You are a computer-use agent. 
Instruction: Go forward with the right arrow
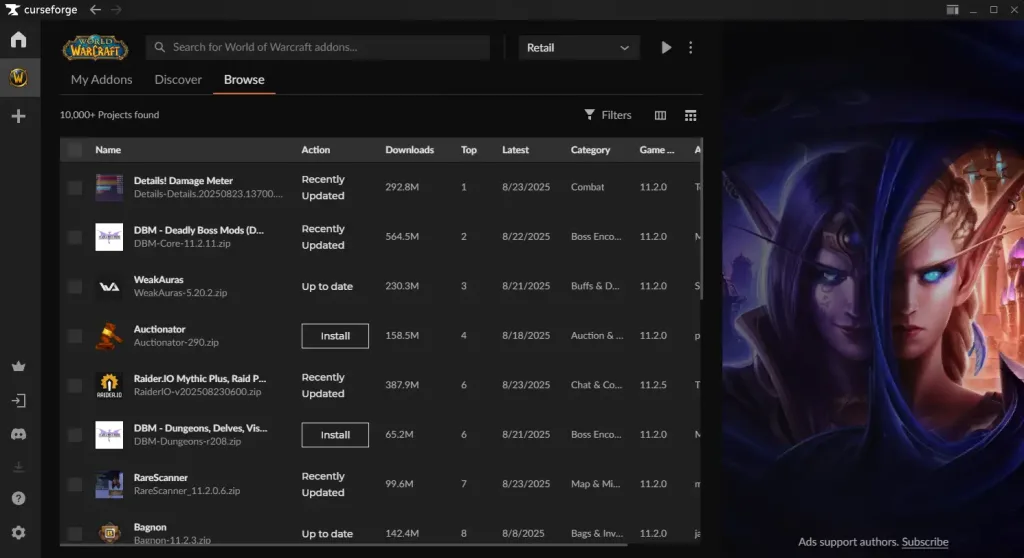[x=116, y=9]
